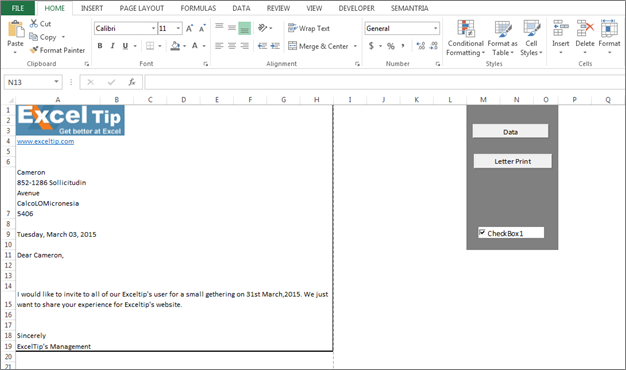
Task: Open the General number format dropdown
Action: (x=435, y=28)
